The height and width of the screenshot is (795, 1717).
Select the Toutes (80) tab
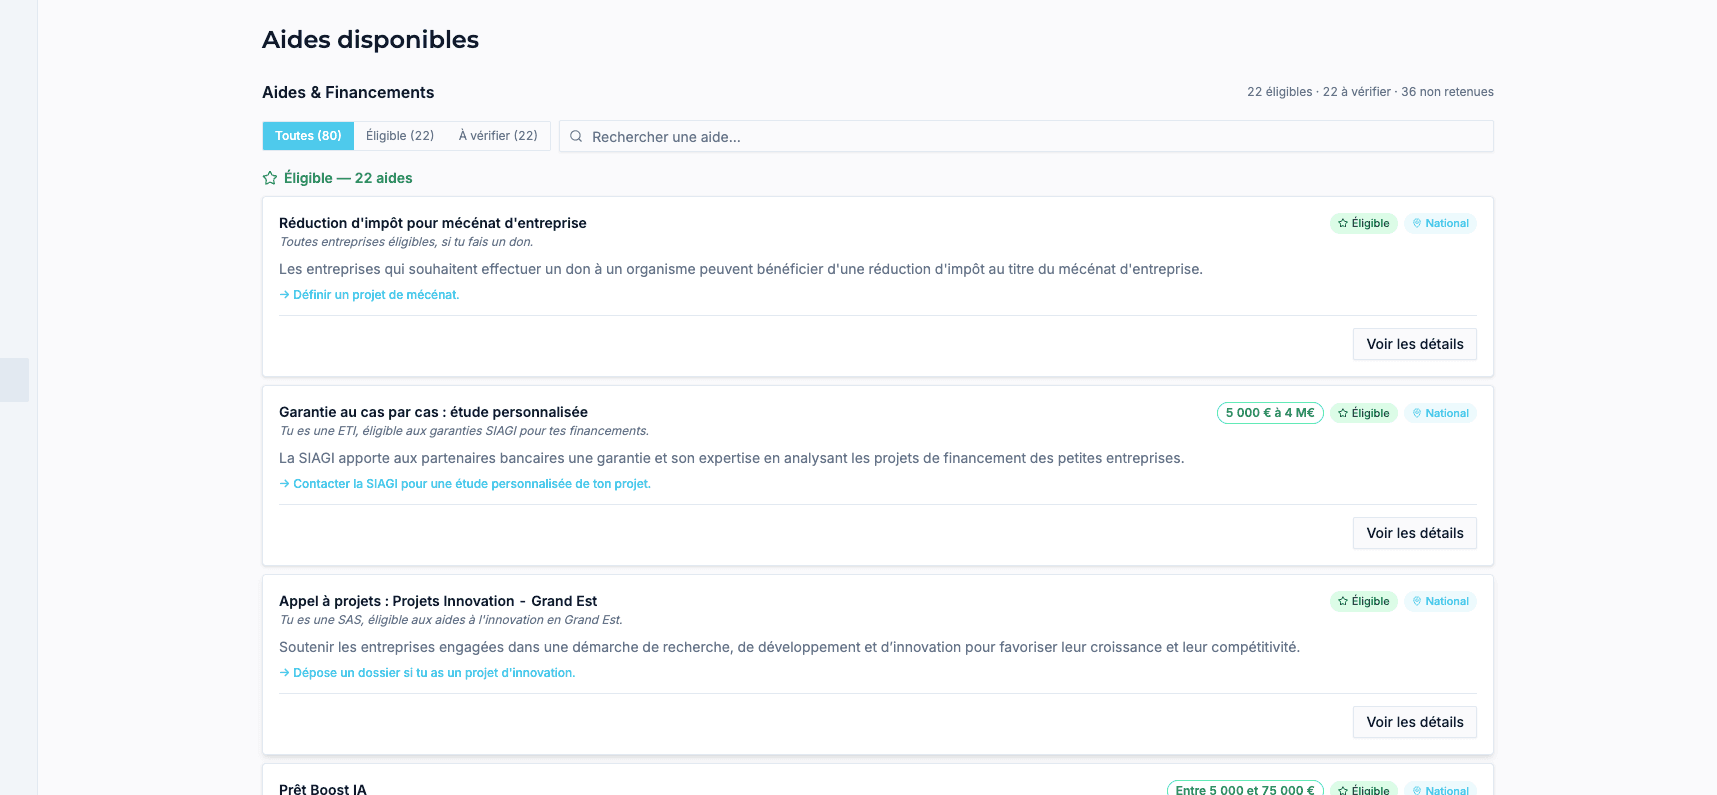[308, 136]
